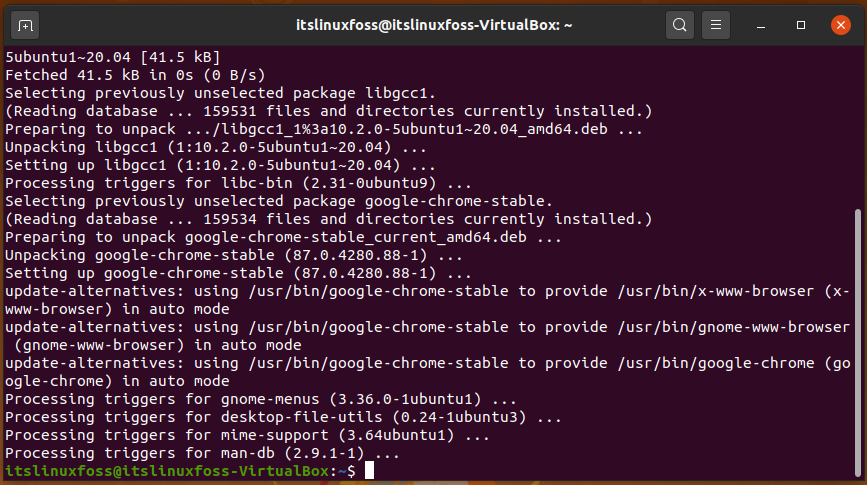Maximize the terminal window
The width and height of the screenshot is (867, 485).
pos(801,25)
